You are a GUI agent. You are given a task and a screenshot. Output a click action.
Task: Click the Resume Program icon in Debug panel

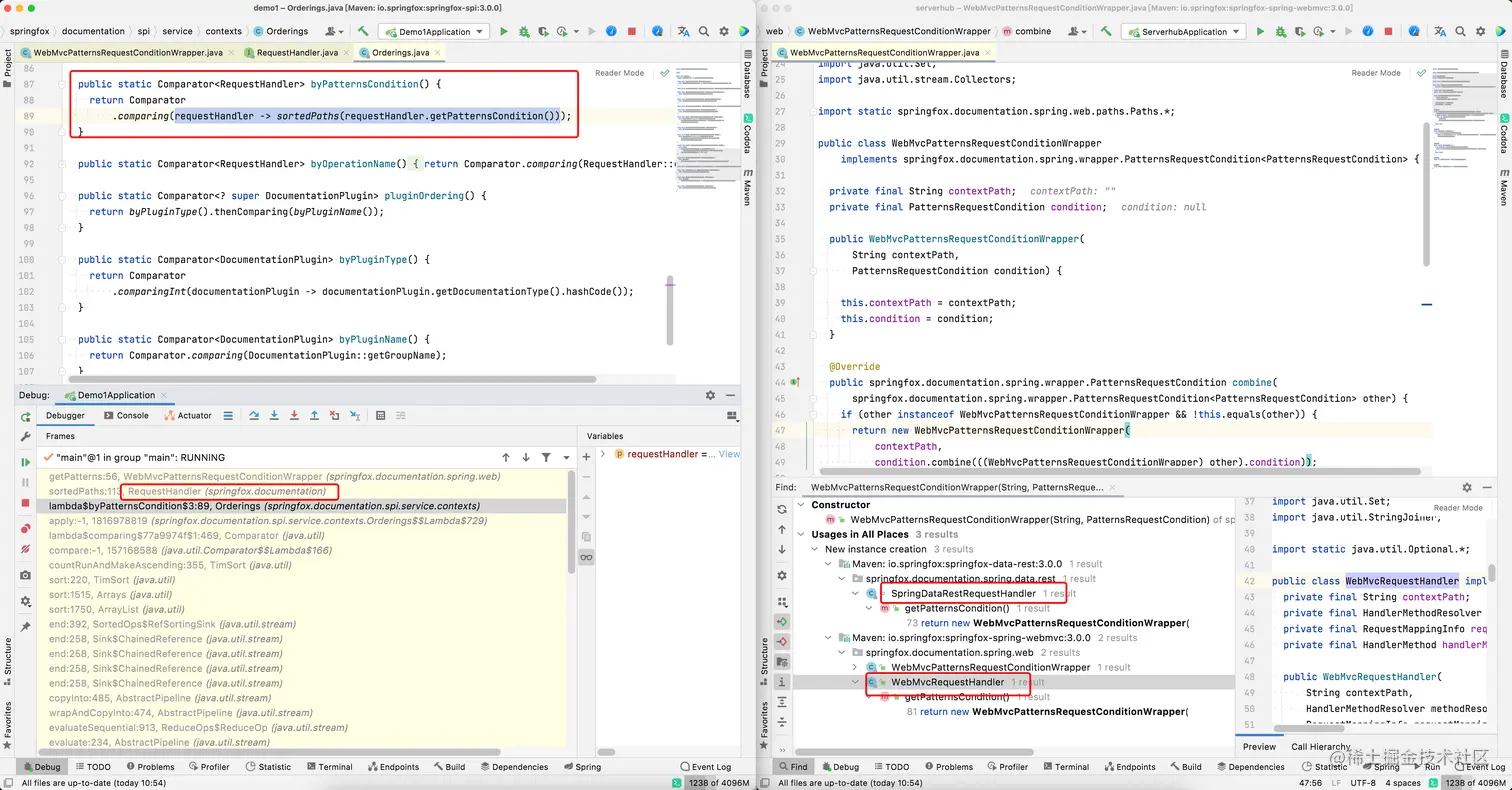pyautogui.click(x=26, y=462)
